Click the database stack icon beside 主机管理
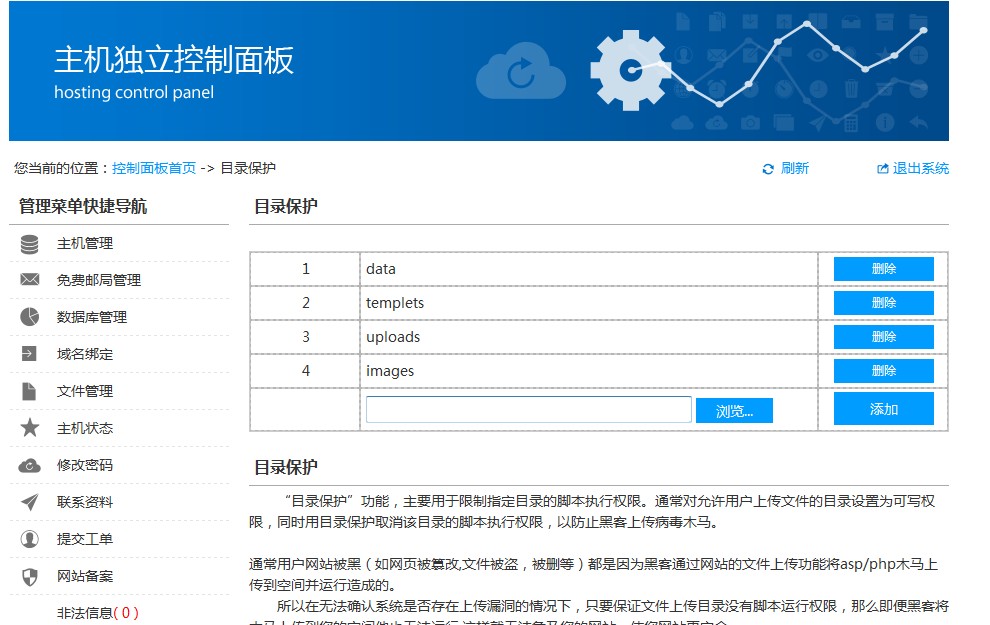This screenshot has width=990, height=625. point(30,244)
